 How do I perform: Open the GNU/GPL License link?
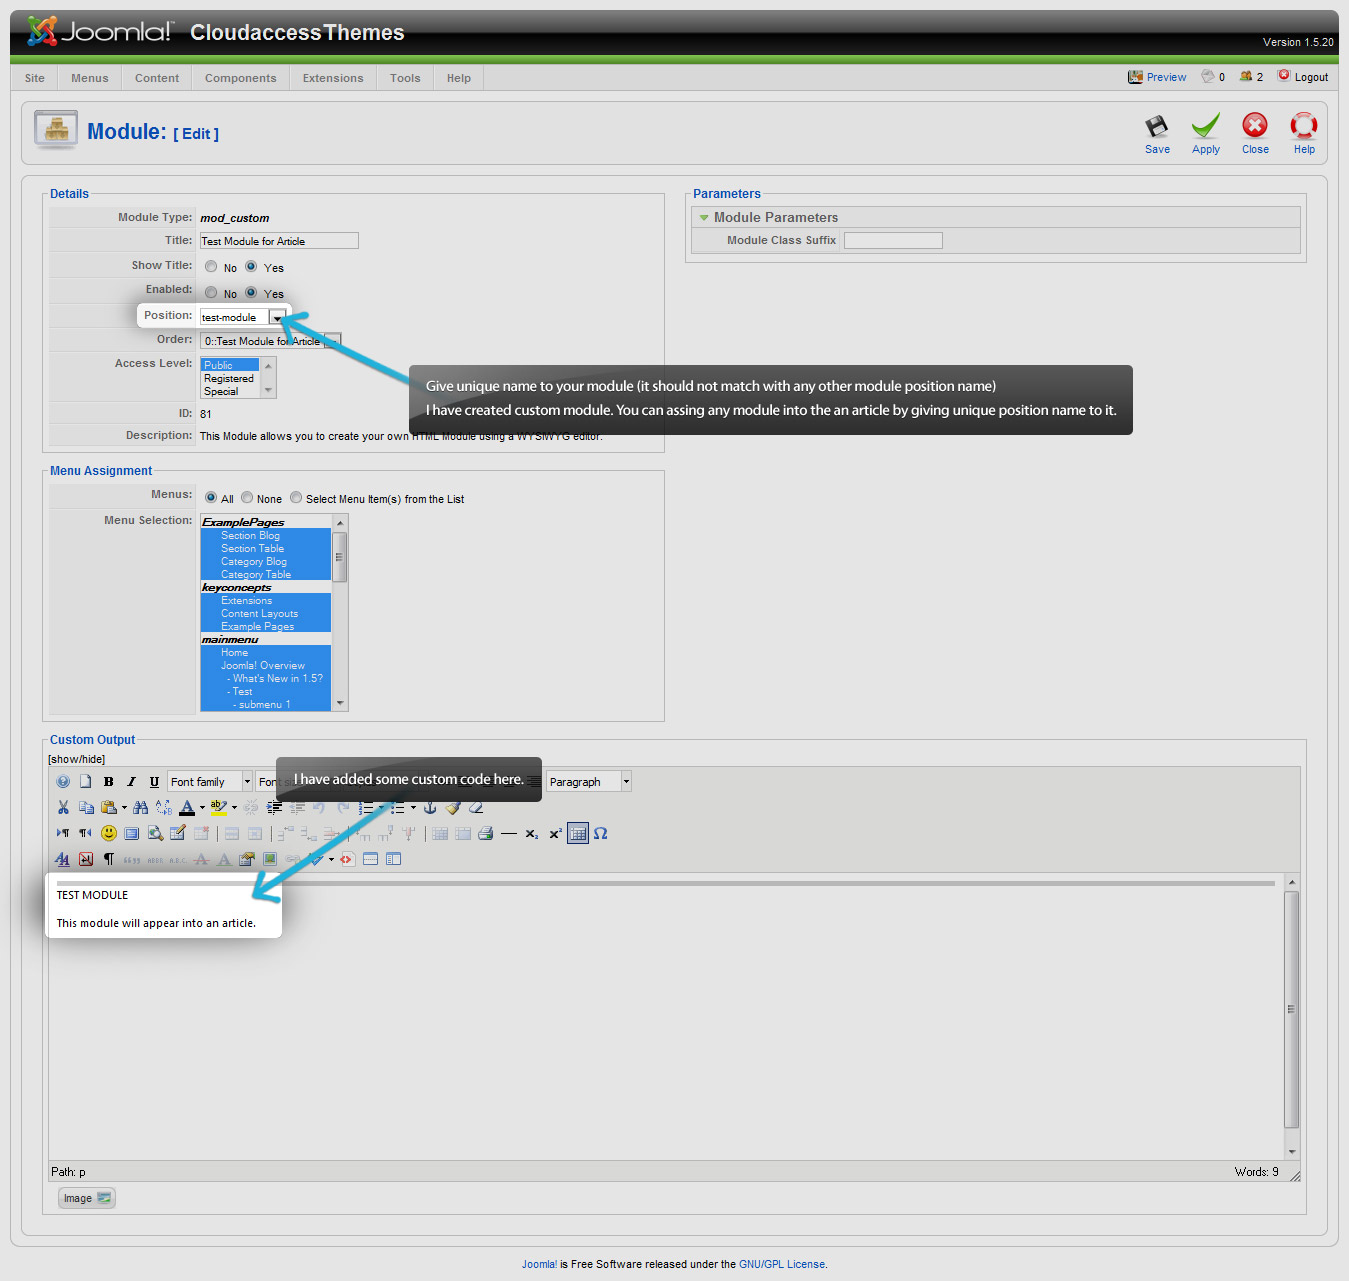[782, 1264]
